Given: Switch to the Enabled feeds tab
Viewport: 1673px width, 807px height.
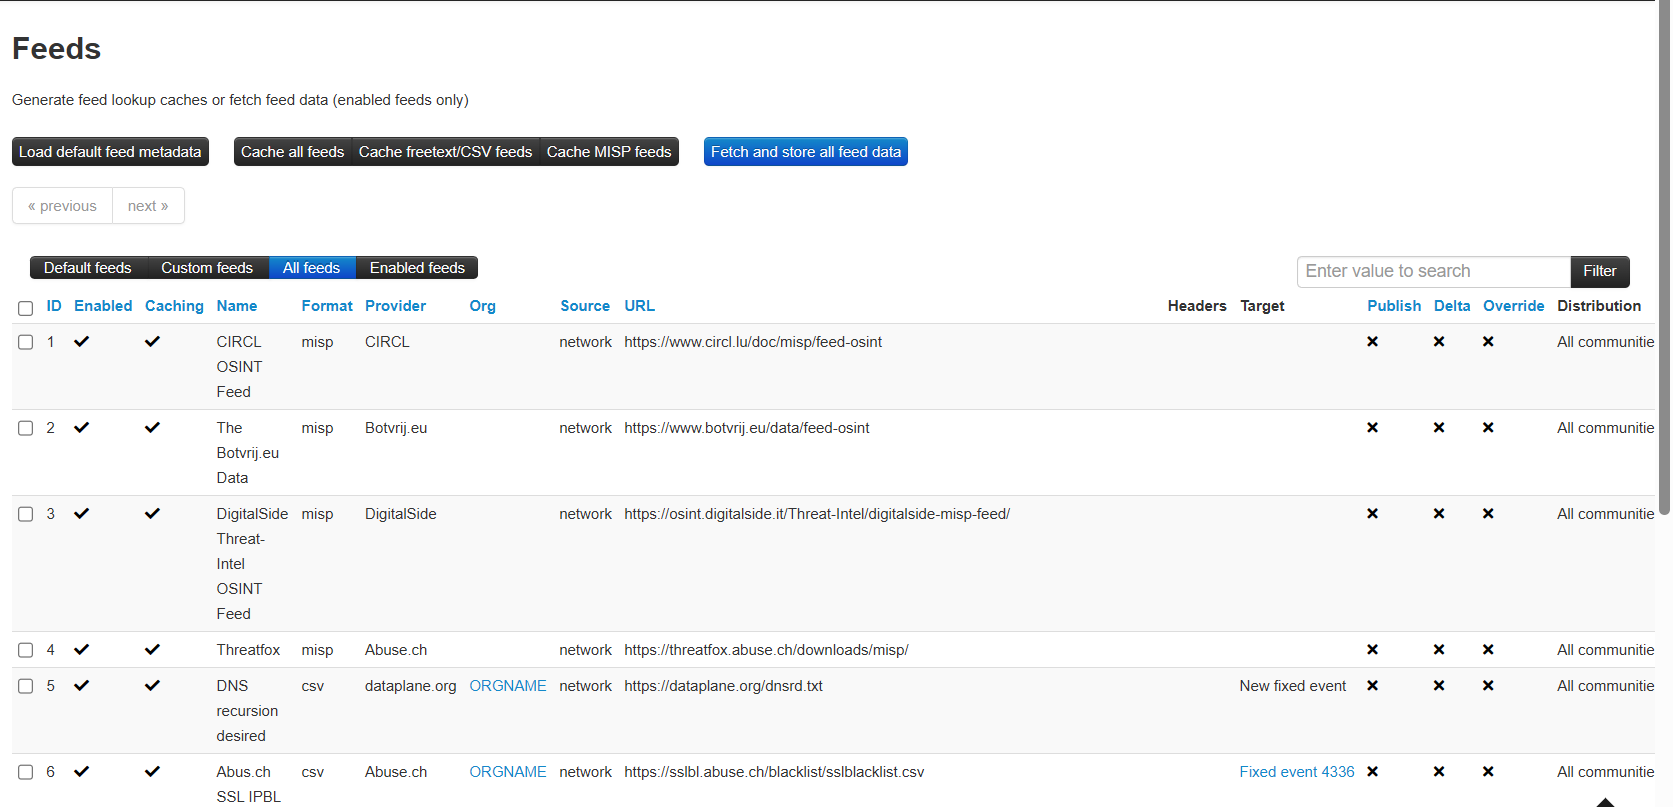Looking at the screenshot, I should click(417, 268).
